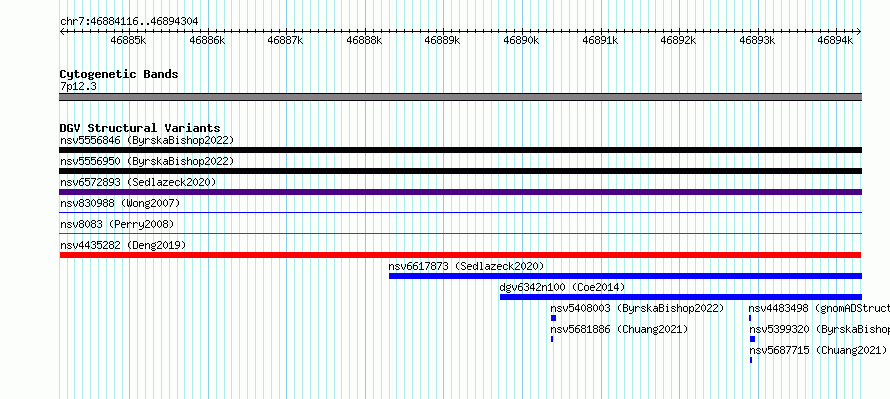Click the 46889k ruler tick label
The height and width of the screenshot is (399, 890).
point(443,40)
